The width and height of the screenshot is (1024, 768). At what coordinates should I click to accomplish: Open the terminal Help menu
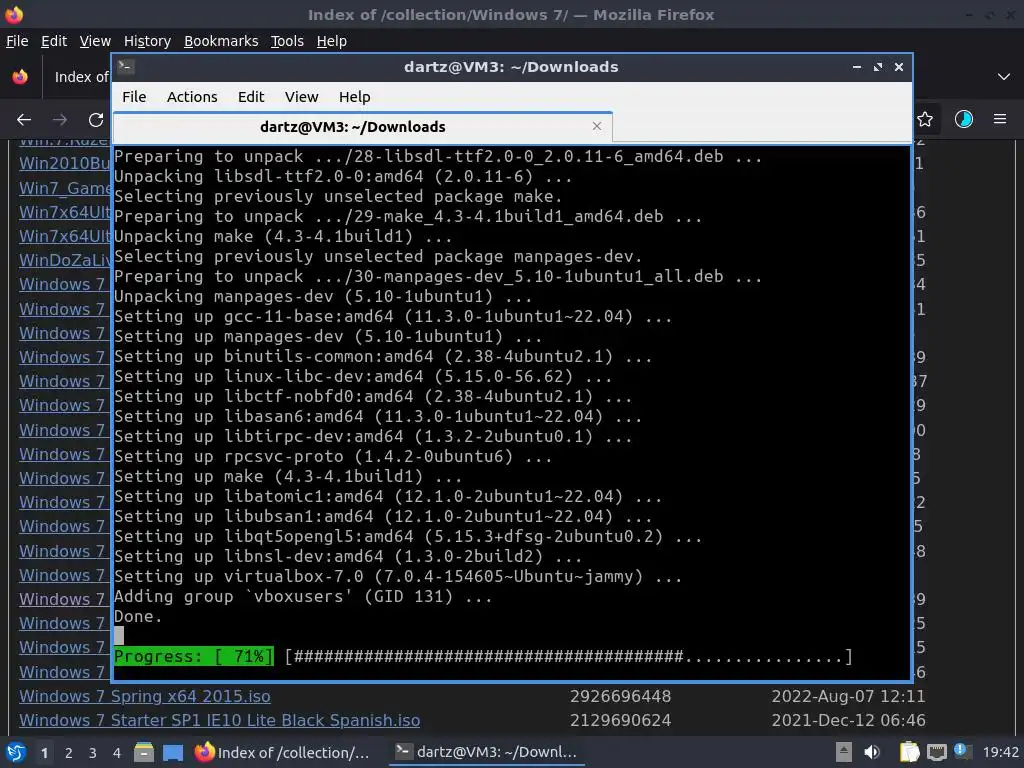355,97
